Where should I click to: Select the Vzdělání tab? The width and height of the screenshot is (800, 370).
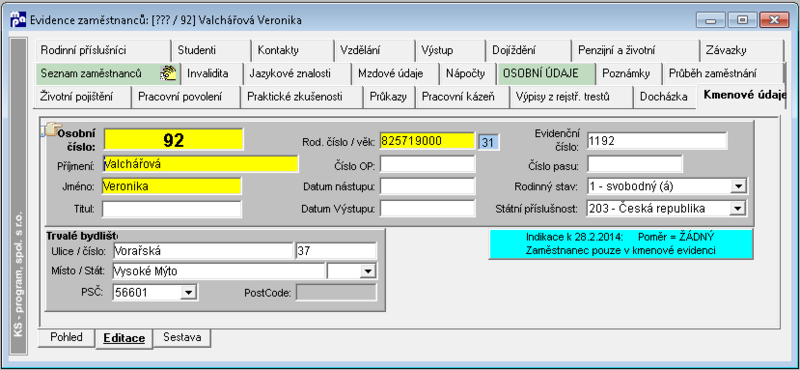tap(374, 51)
